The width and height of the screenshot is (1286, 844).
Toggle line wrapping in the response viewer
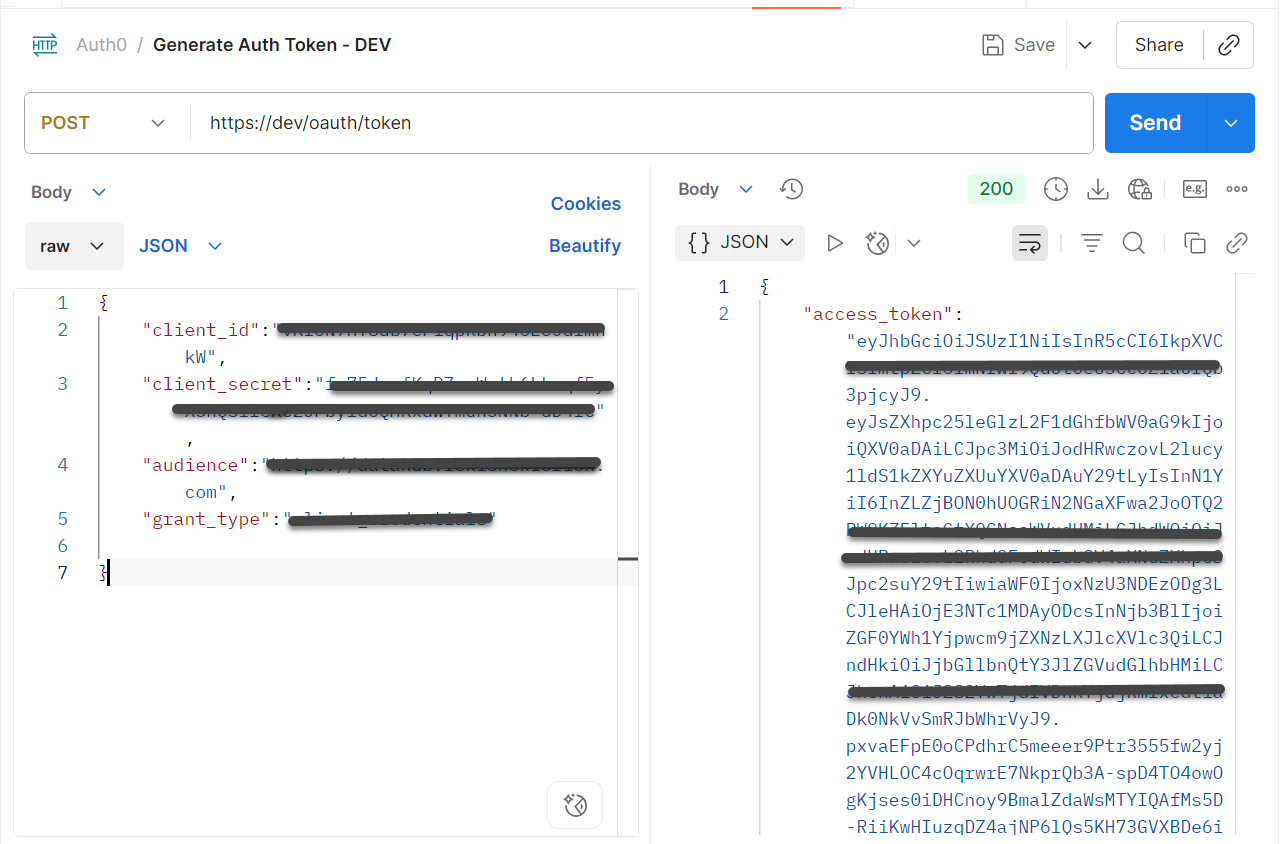tap(1029, 242)
